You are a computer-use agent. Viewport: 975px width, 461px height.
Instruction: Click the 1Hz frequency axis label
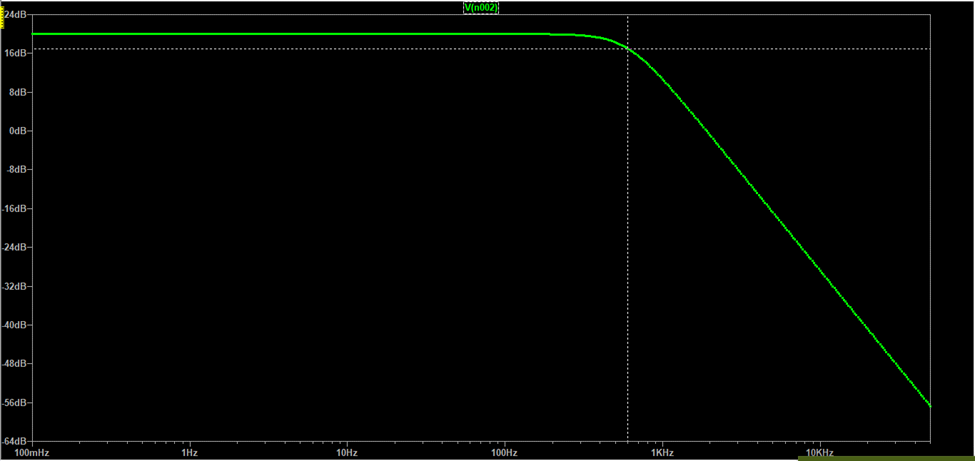tap(189, 453)
